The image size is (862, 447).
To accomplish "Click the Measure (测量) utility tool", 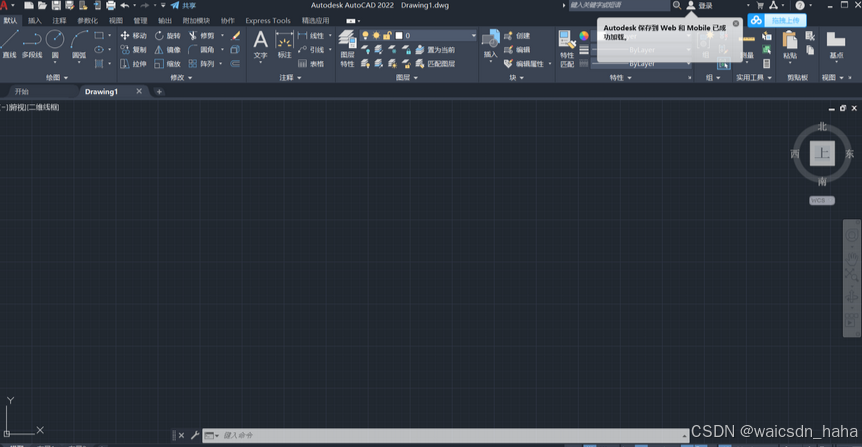I will point(746,45).
